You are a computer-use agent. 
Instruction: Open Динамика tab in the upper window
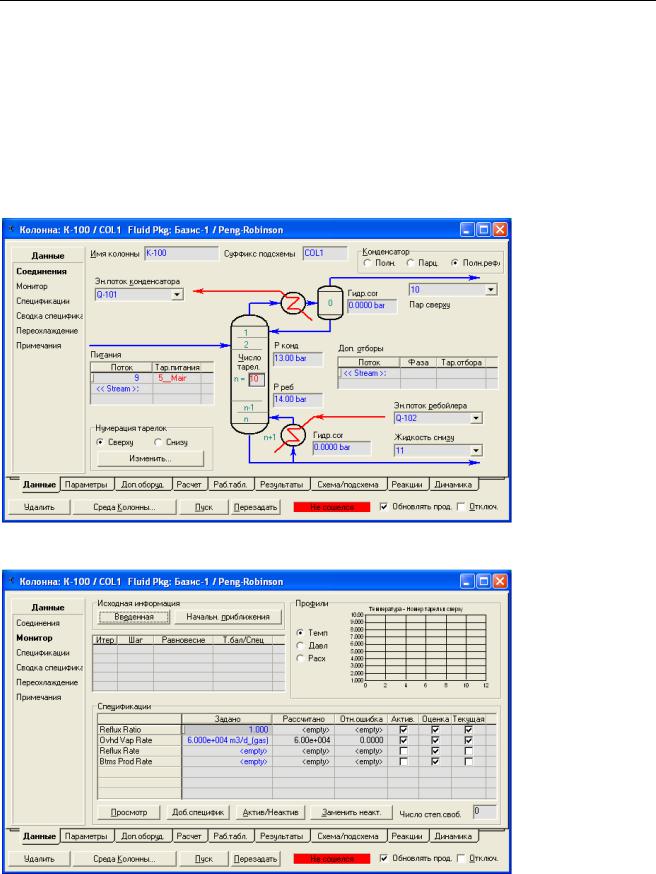tap(453, 484)
